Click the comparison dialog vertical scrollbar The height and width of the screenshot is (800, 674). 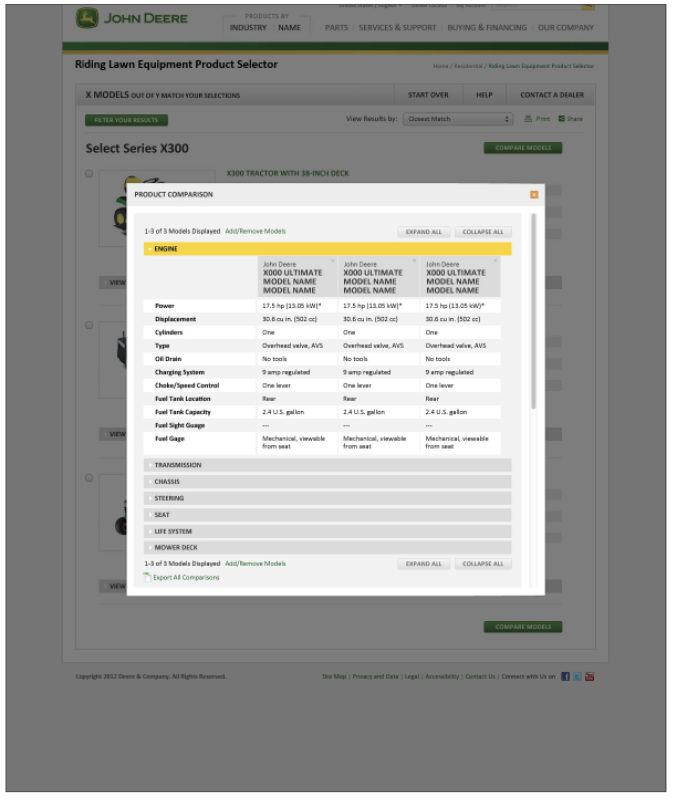click(534, 311)
